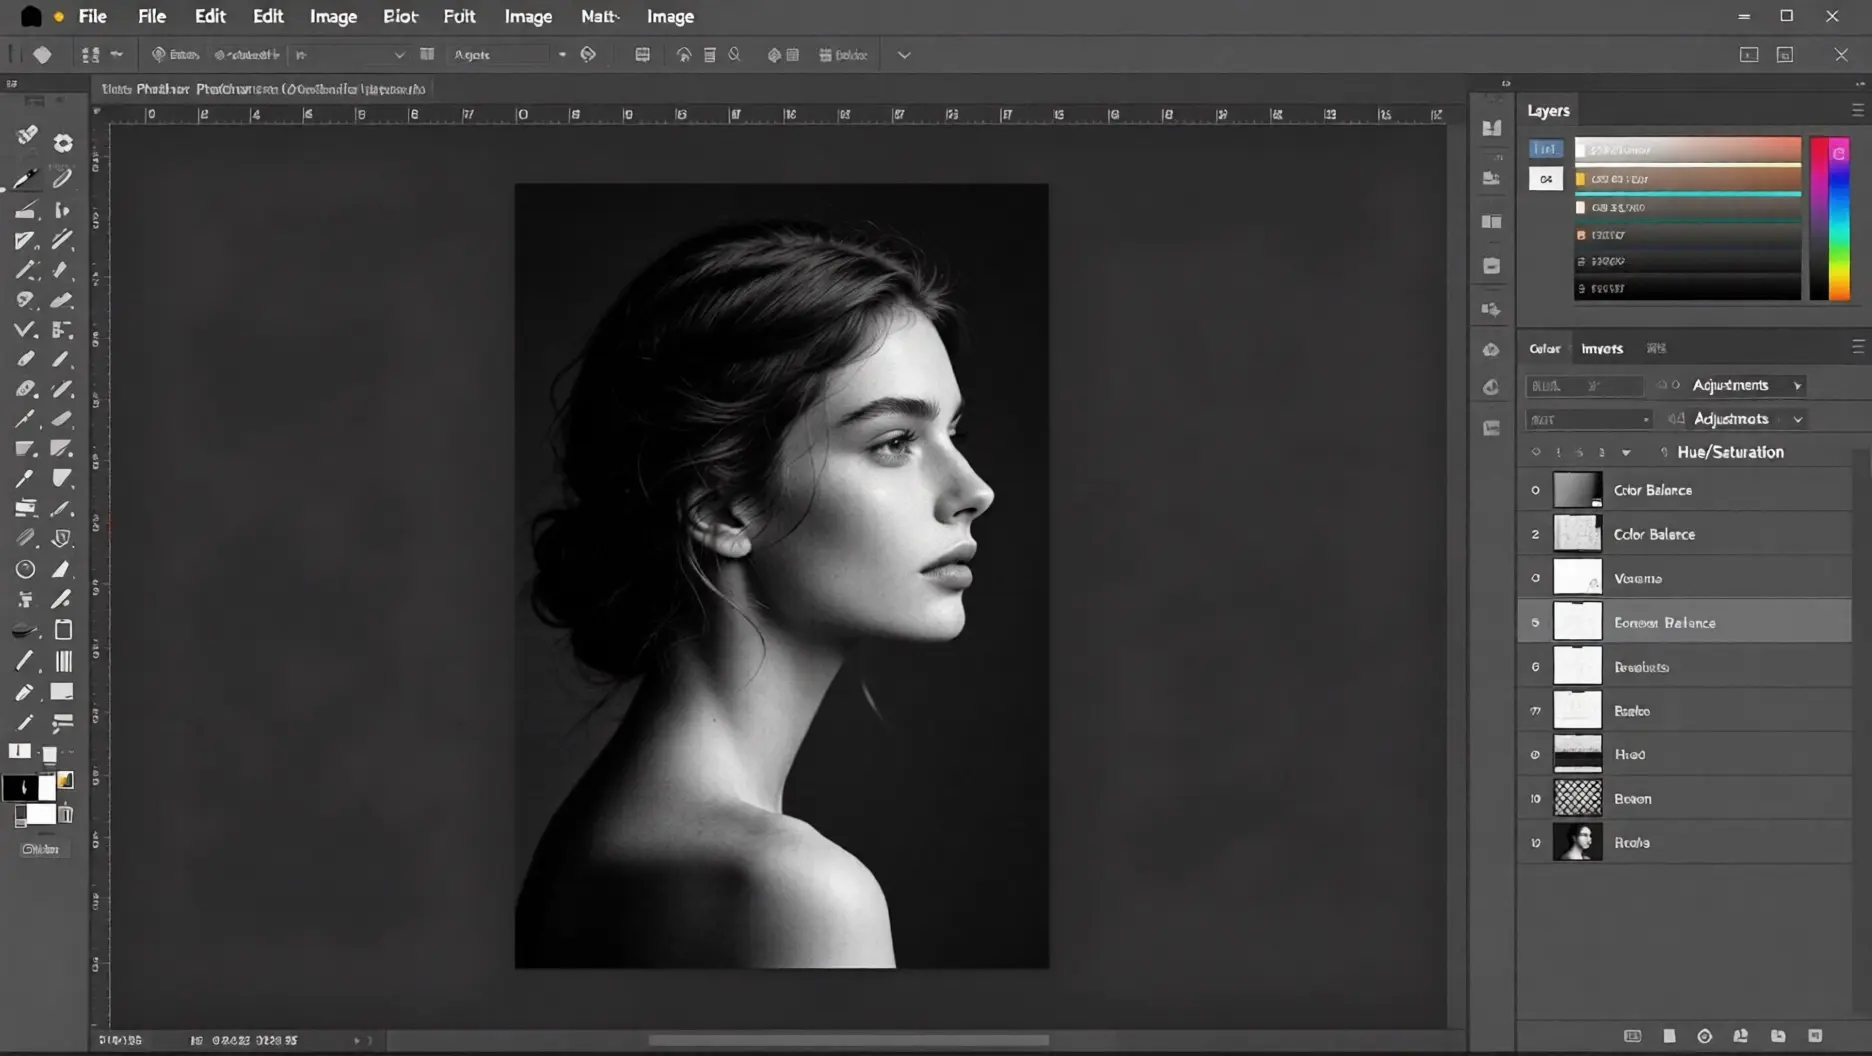Click the delete layer icon at panel bottom right

[x=1815, y=1036]
